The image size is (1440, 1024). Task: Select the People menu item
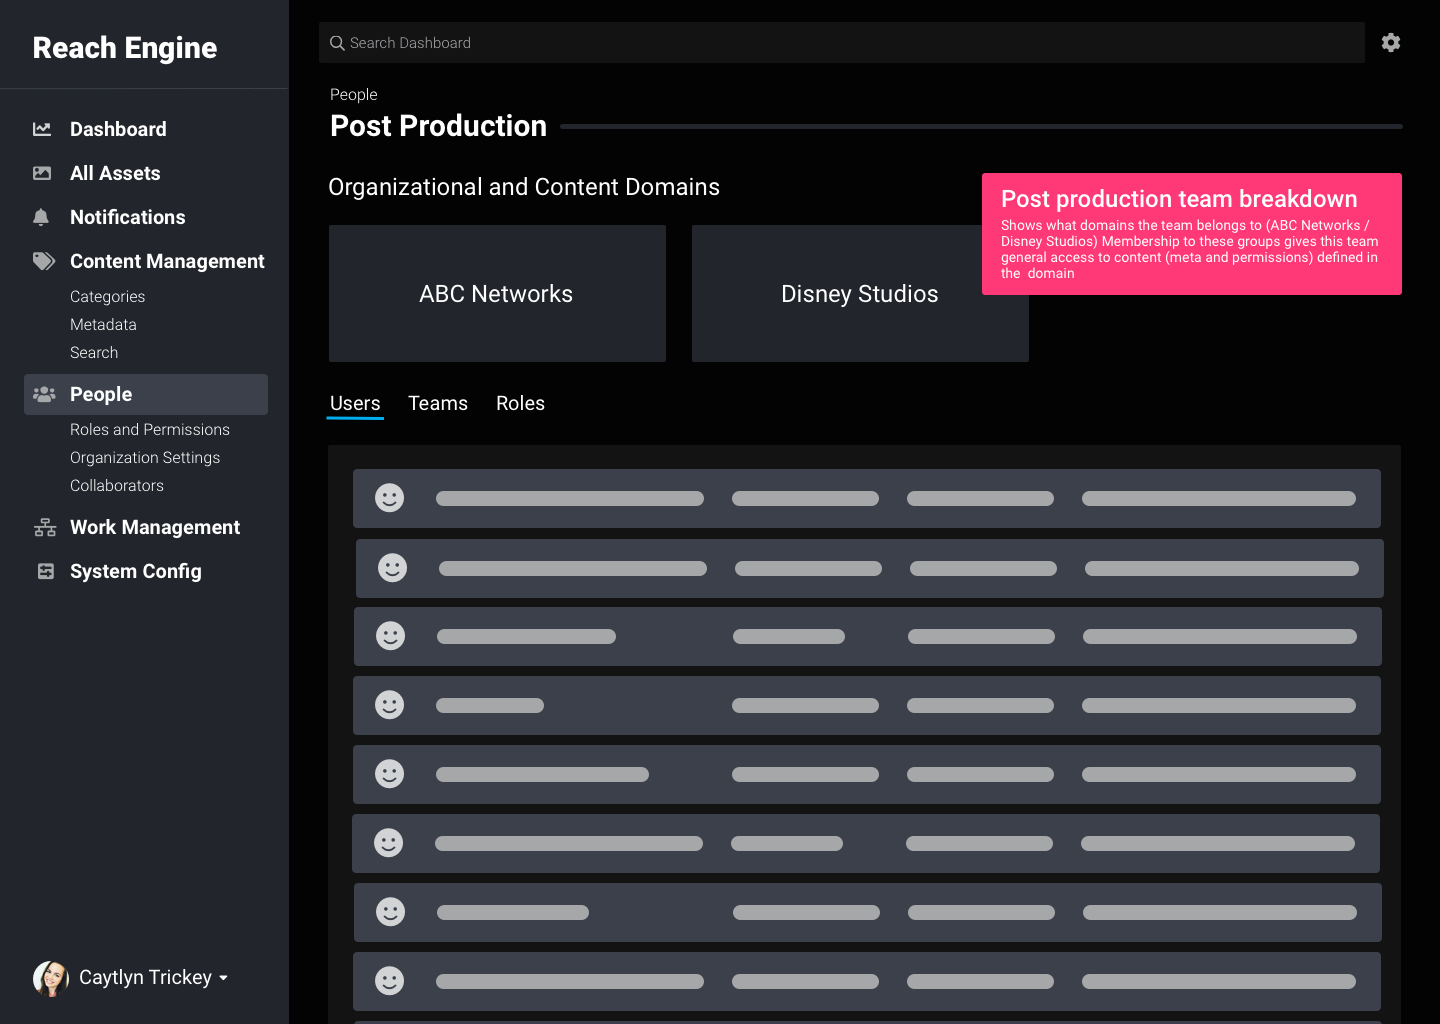[146, 394]
